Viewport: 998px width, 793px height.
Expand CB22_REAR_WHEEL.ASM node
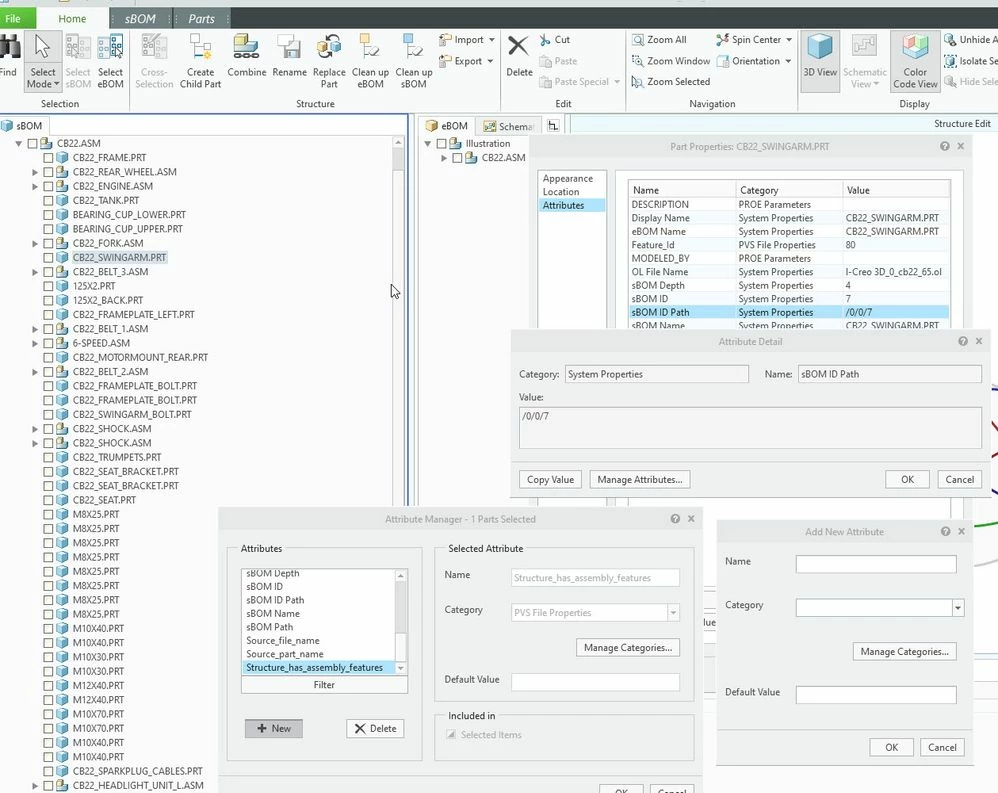tap(35, 172)
